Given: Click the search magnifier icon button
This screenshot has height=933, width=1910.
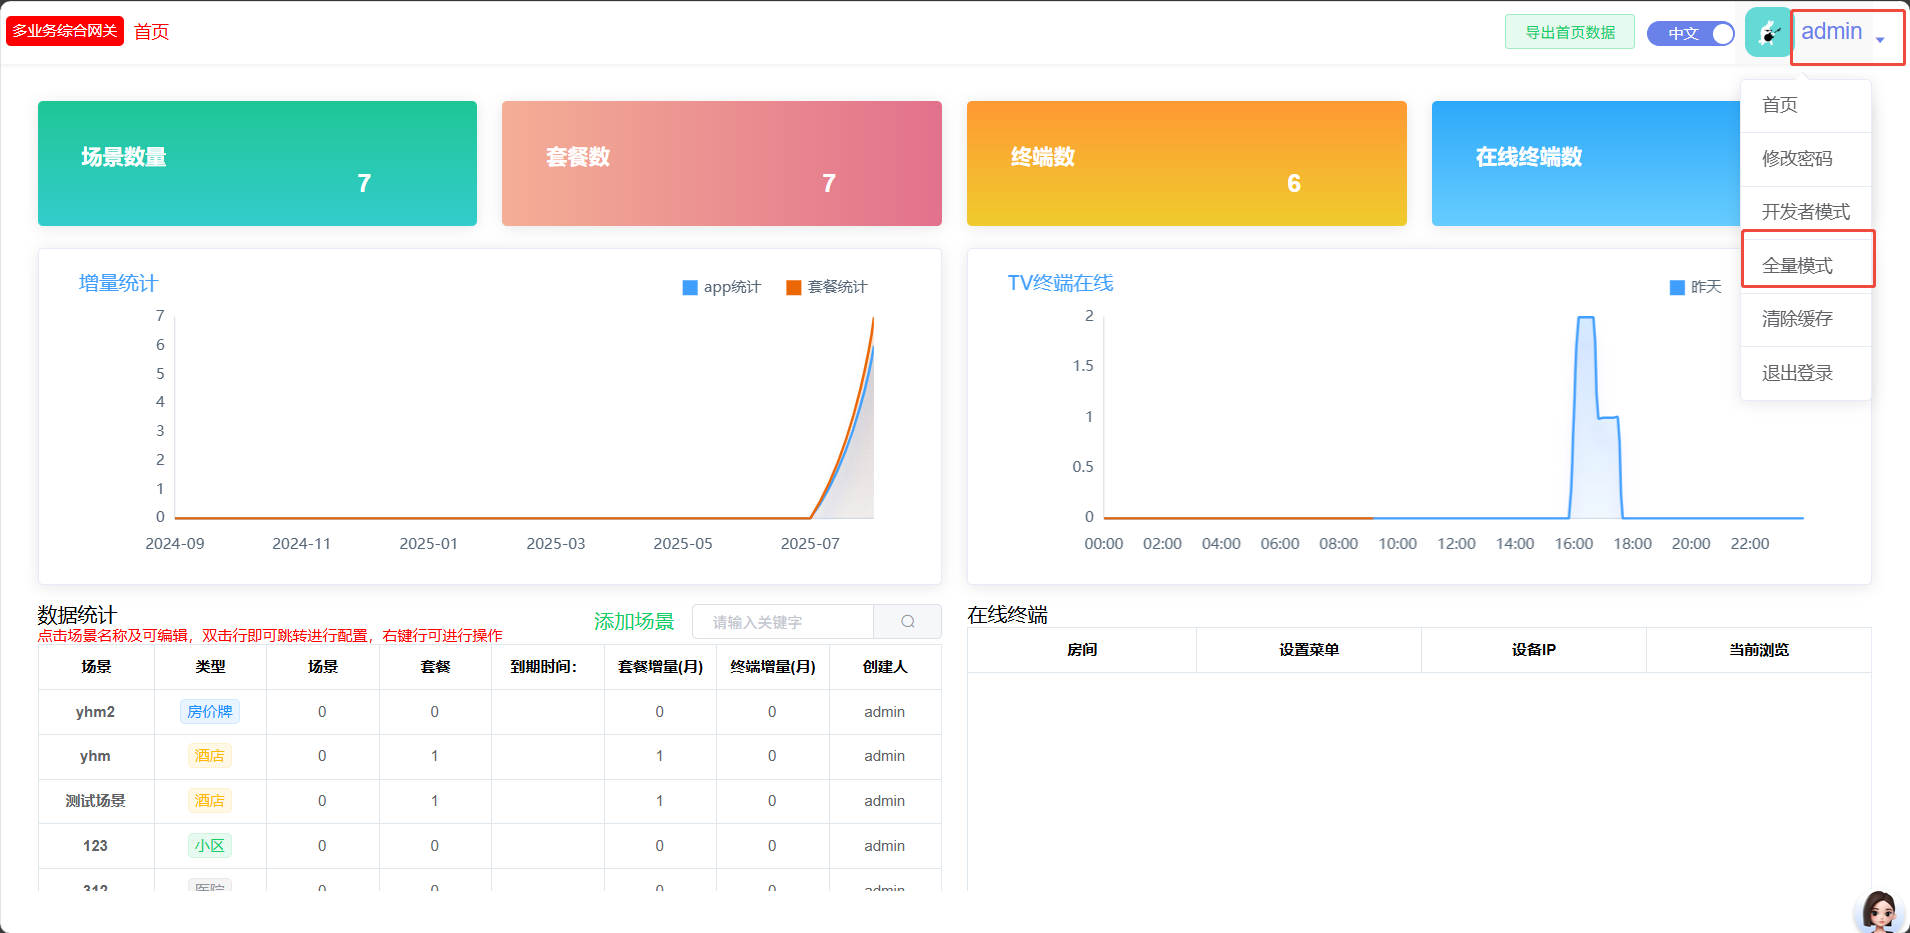Looking at the screenshot, I should click(x=907, y=622).
